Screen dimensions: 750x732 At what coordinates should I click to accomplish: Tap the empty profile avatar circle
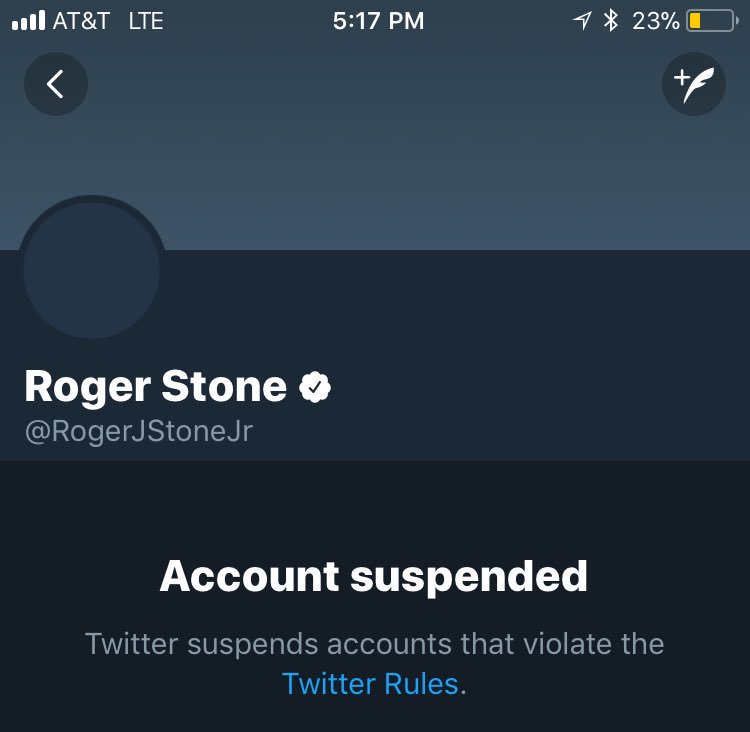pyautogui.click(x=91, y=272)
